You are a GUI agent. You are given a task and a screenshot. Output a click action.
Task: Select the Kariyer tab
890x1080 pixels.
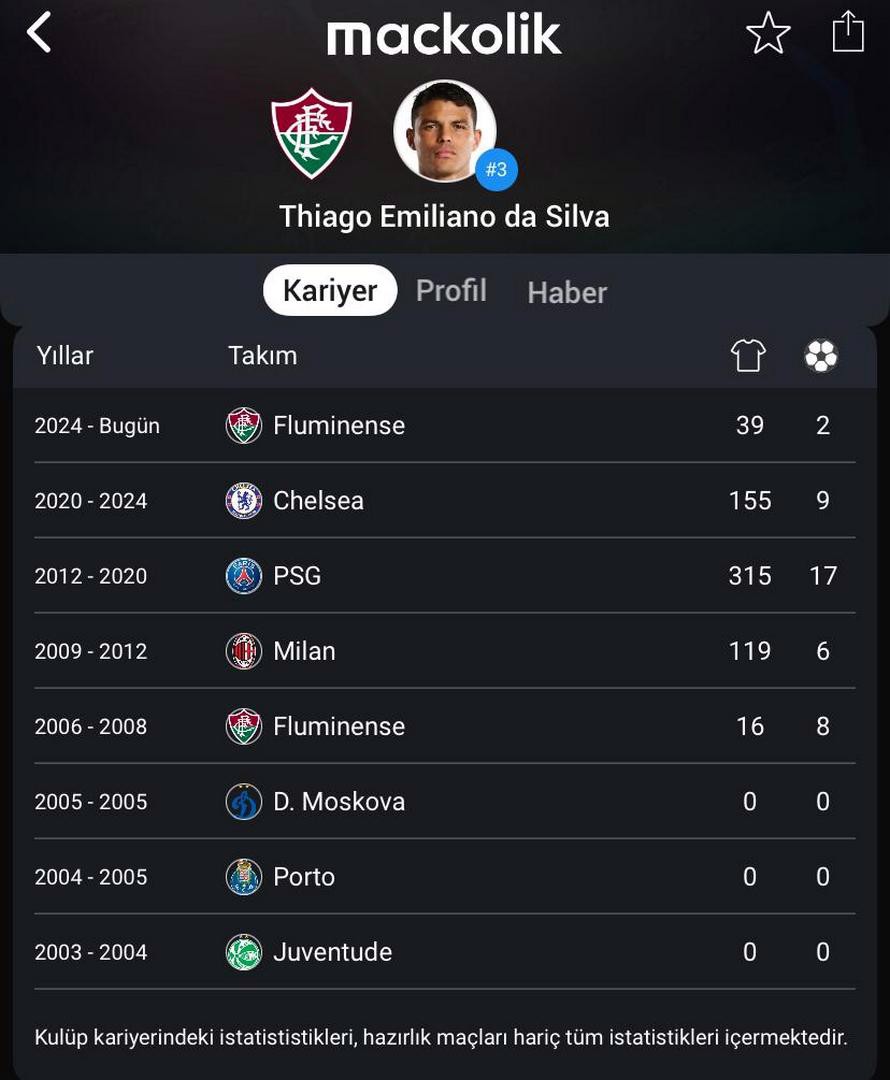[x=330, y=290]
